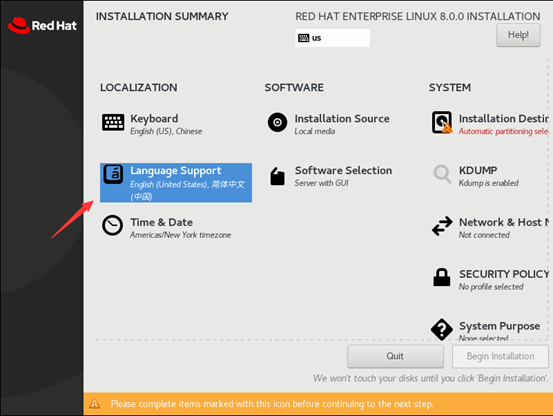Click 'Not connected' network status
Viewport: 553px width, 416px height.
484,235
